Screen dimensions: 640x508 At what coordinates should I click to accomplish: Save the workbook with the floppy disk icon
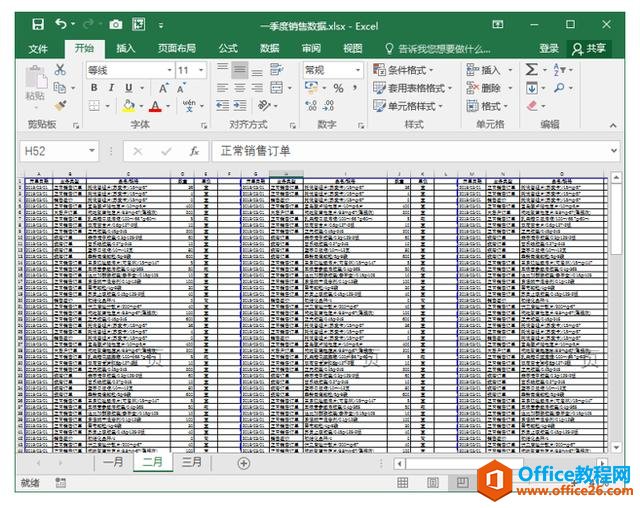pyautogui.click(x=38, y=24)
